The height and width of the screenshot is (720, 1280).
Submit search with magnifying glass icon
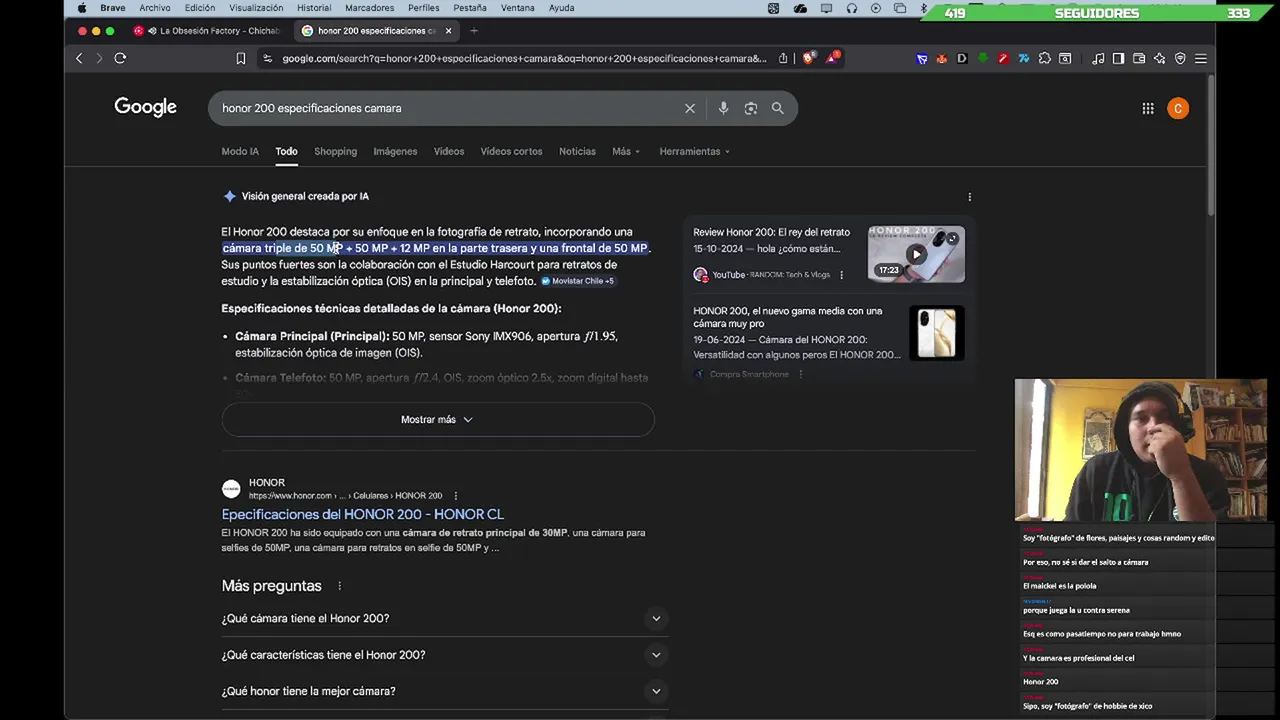point(777,108)
